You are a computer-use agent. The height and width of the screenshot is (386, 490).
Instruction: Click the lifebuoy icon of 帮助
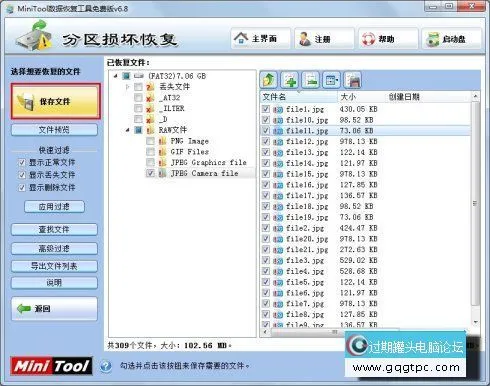point(368,39)
